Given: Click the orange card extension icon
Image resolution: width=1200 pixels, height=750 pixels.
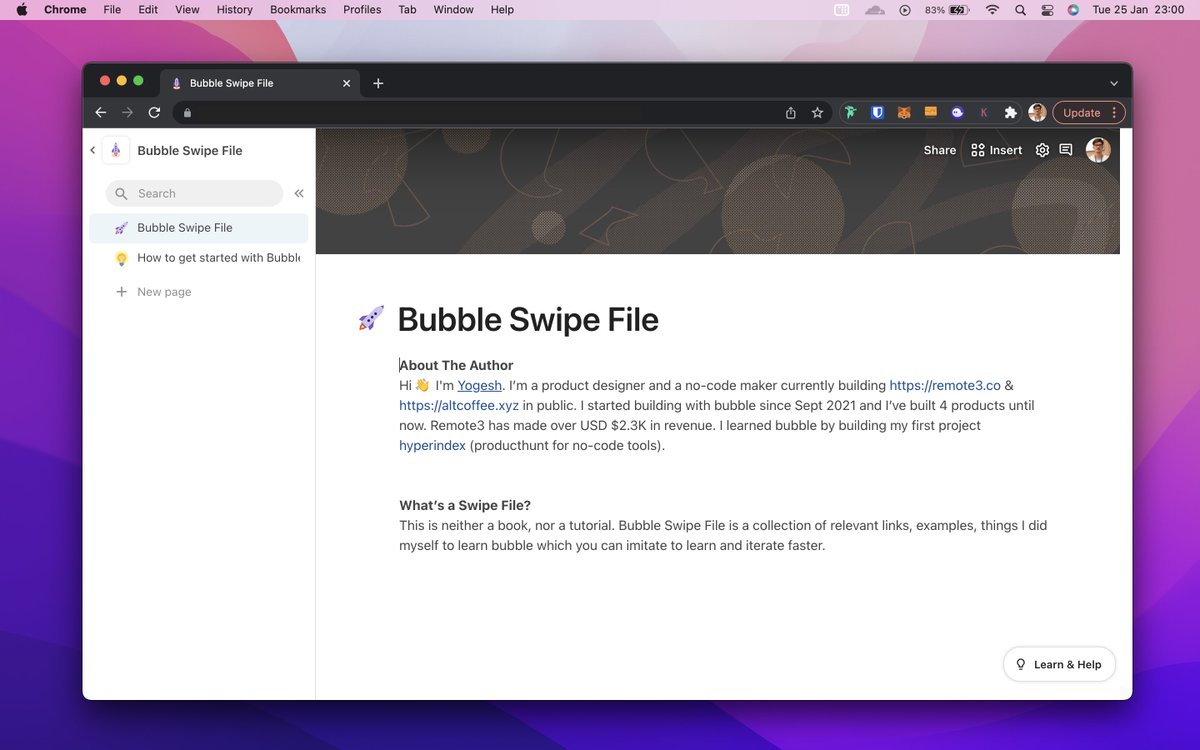Looking at the screenshot, I should (931, 112).
